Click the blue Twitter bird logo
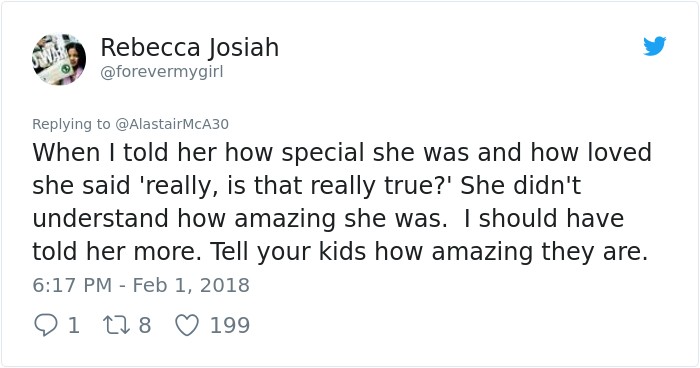This screenshot has width=700, height=368. coord(654,46)
